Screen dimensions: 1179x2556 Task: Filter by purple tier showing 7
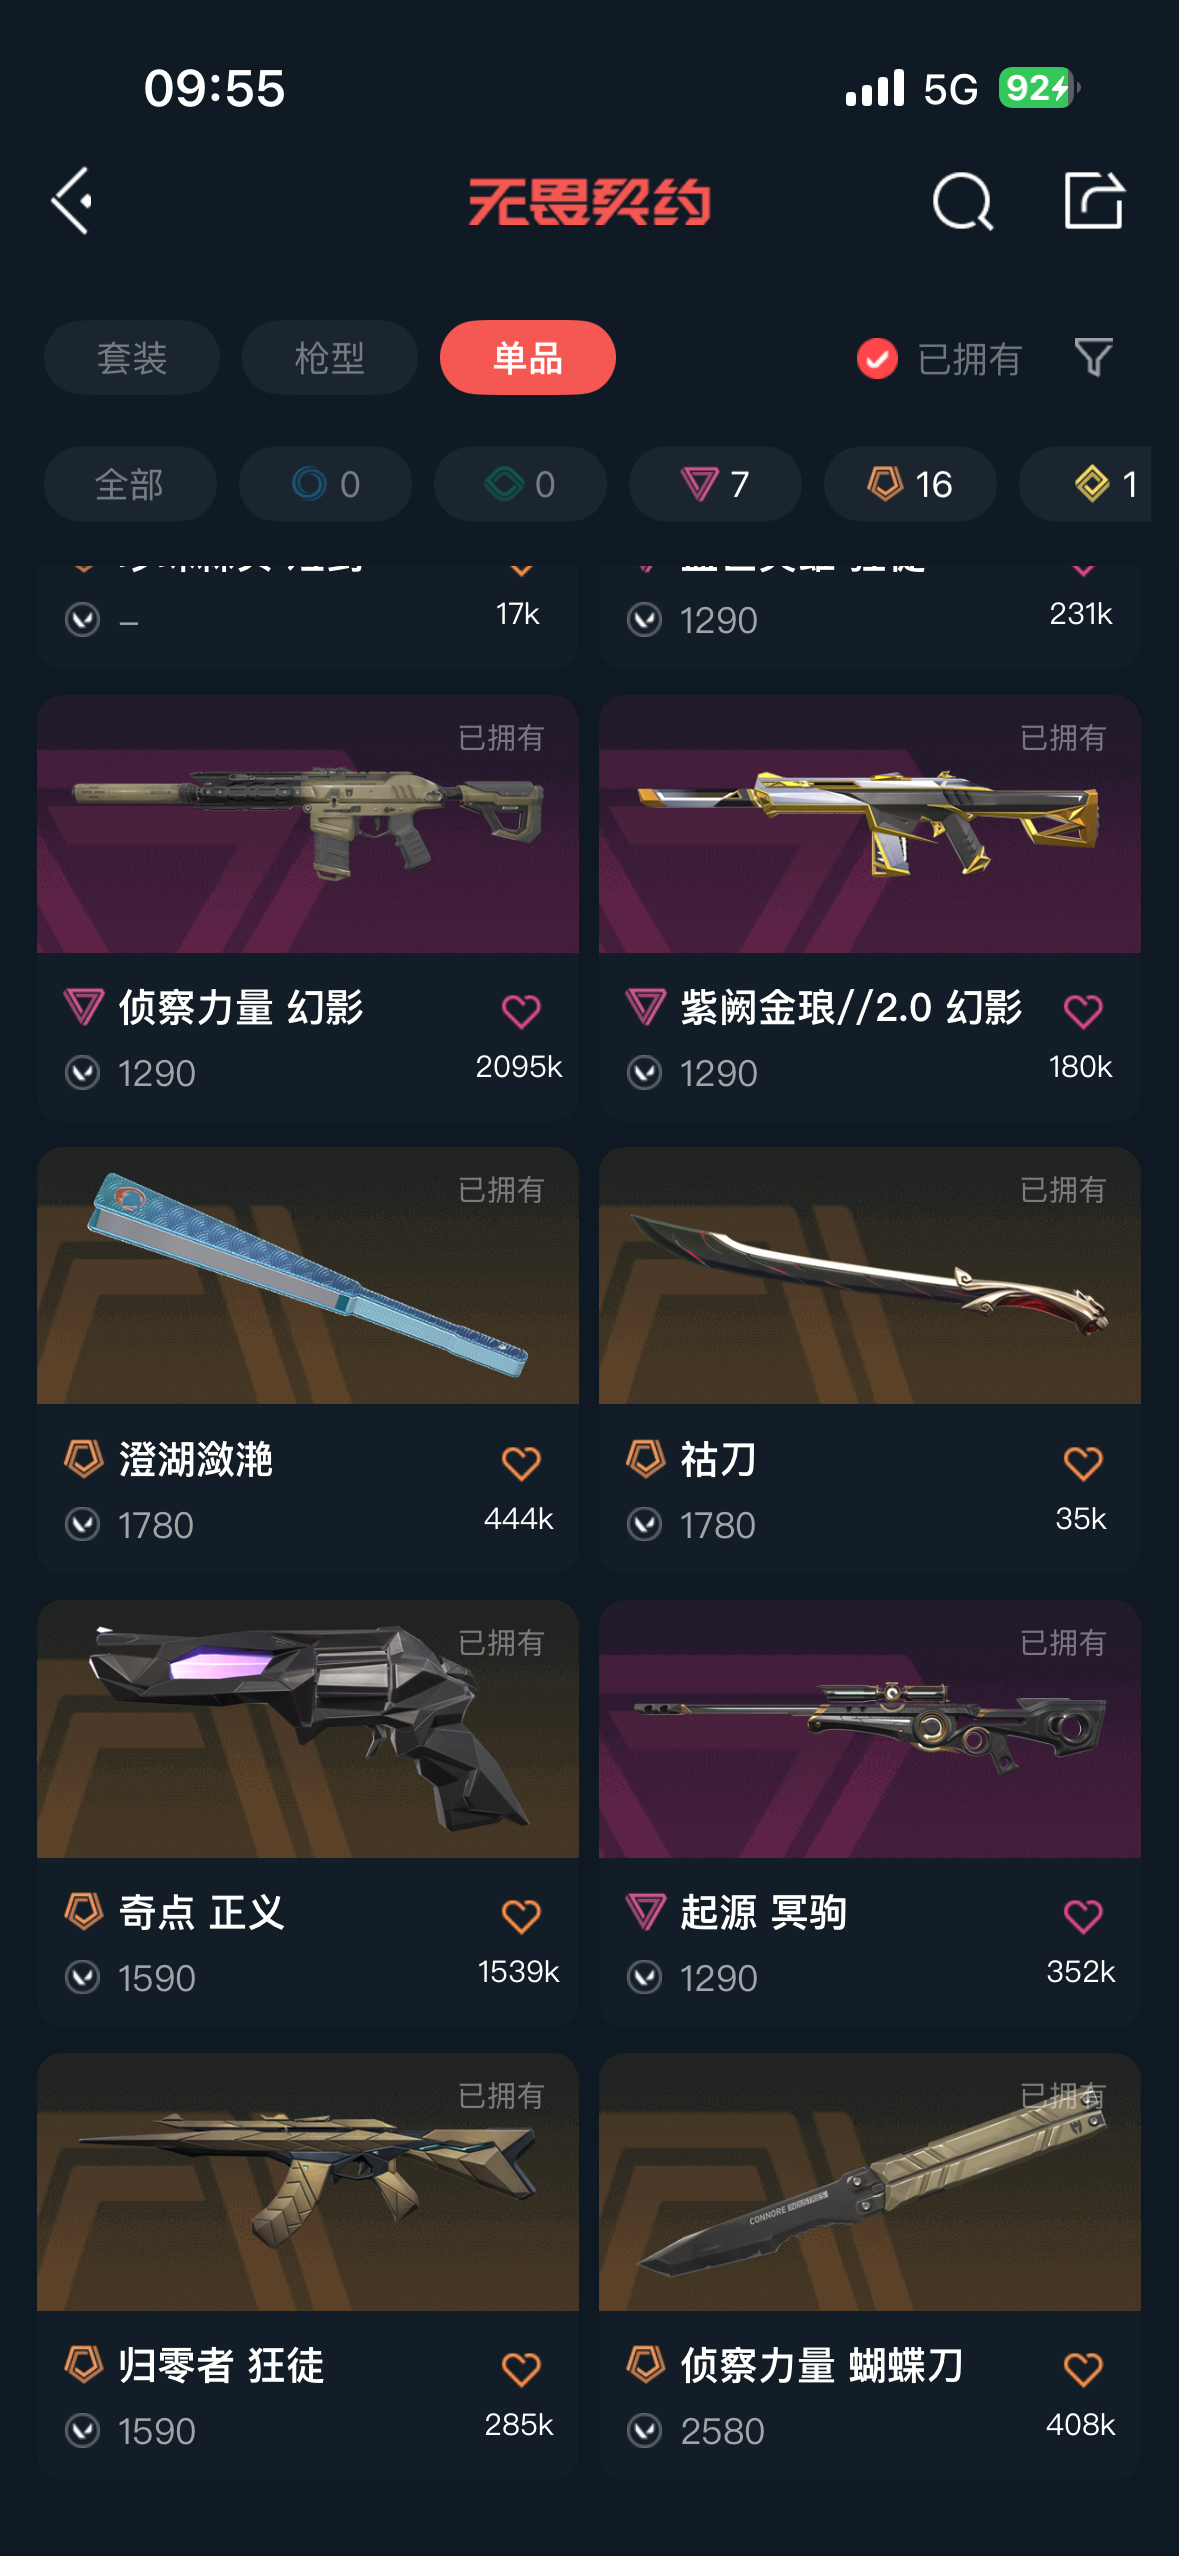point(715,484)
